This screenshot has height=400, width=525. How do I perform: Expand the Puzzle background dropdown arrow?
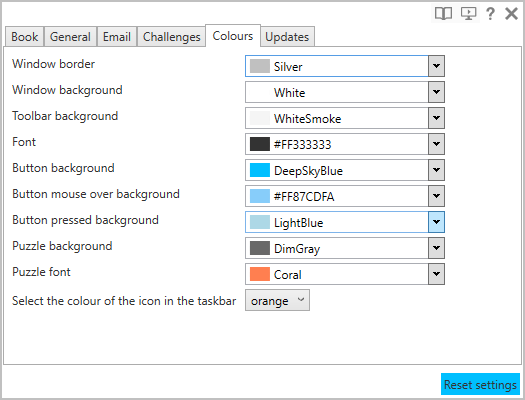pos(436,248)
